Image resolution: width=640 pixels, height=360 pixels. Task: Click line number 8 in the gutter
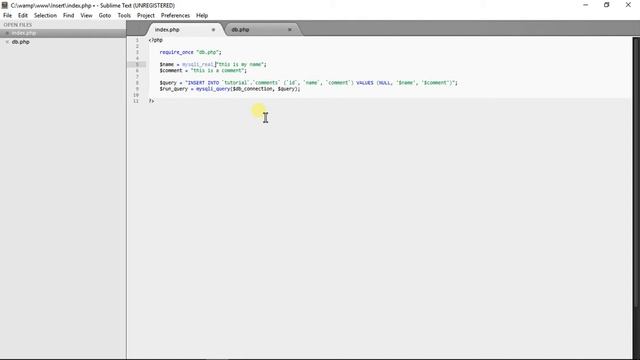(137, 83)
